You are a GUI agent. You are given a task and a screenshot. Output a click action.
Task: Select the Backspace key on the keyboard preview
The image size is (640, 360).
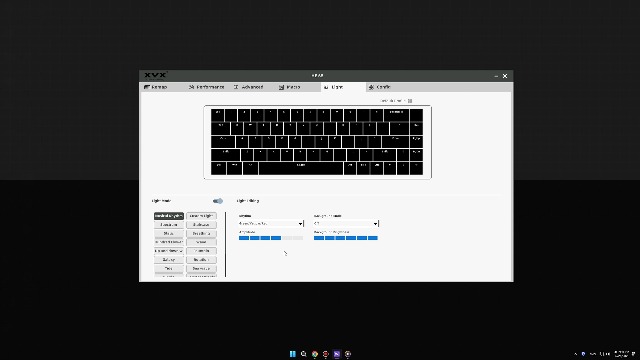396,115
